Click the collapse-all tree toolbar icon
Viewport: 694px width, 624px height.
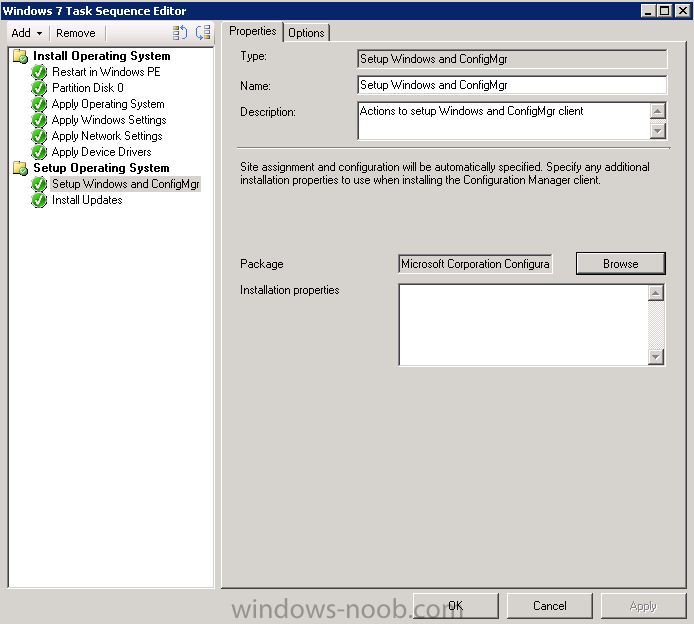click(203, 33)
